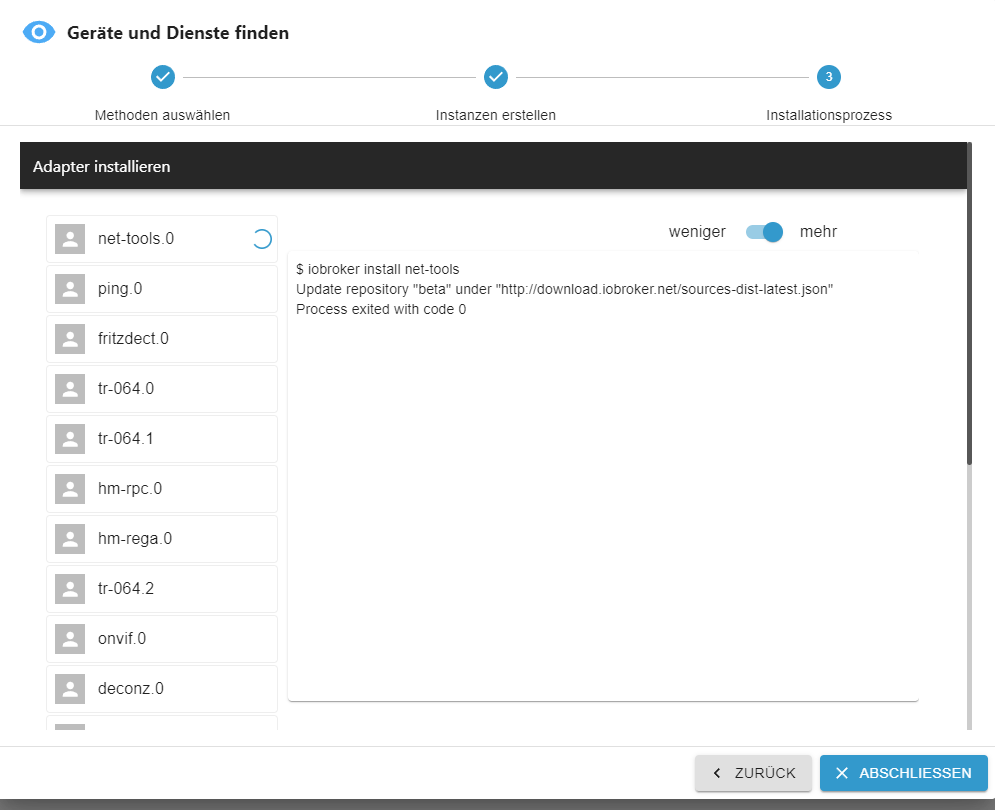Click the onvif.0 adapter avatar icon
Screen dimensions: 995x810
(x=70, y=639)
